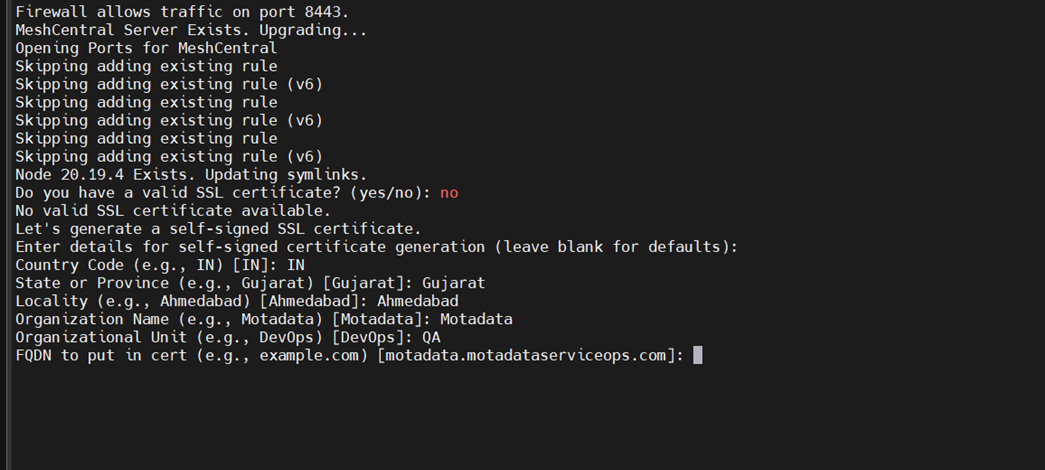Screen dimensions: 1045x470
Task: Click the entered Country Code value "IN"
Action: pos(295,265)
